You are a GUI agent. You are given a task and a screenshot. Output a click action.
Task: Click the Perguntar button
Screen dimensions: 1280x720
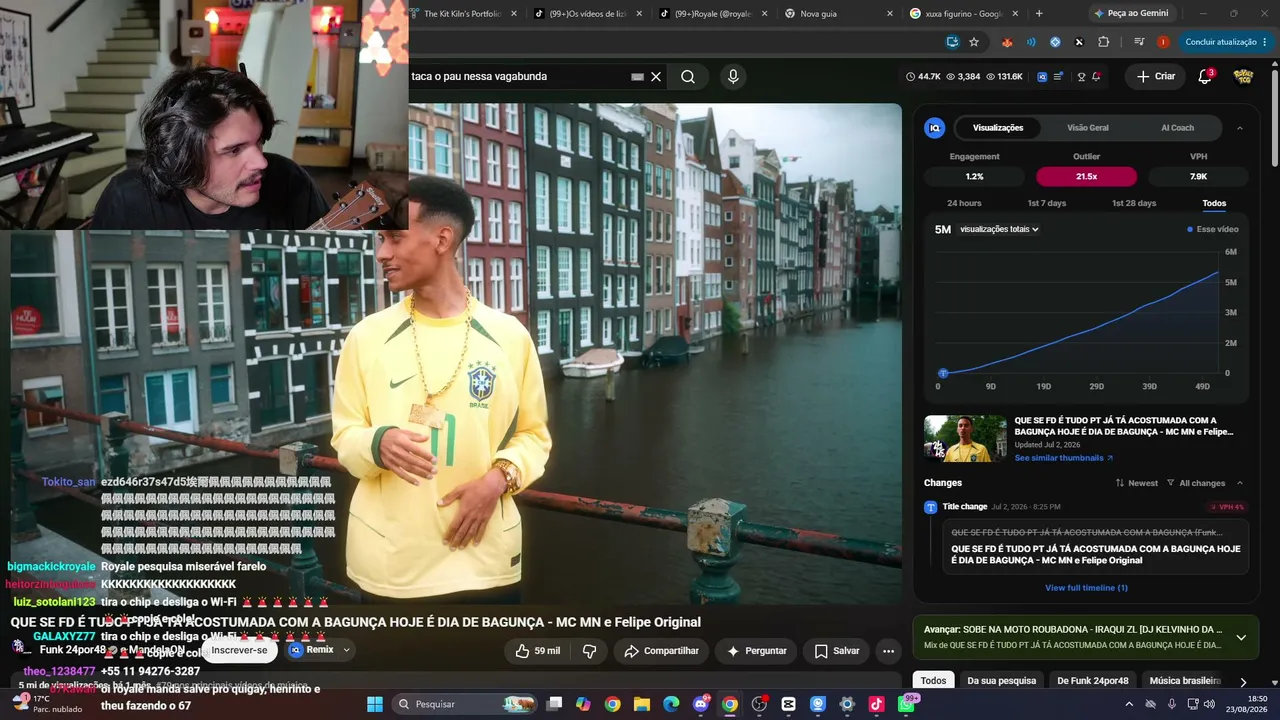tap(756, 651)
